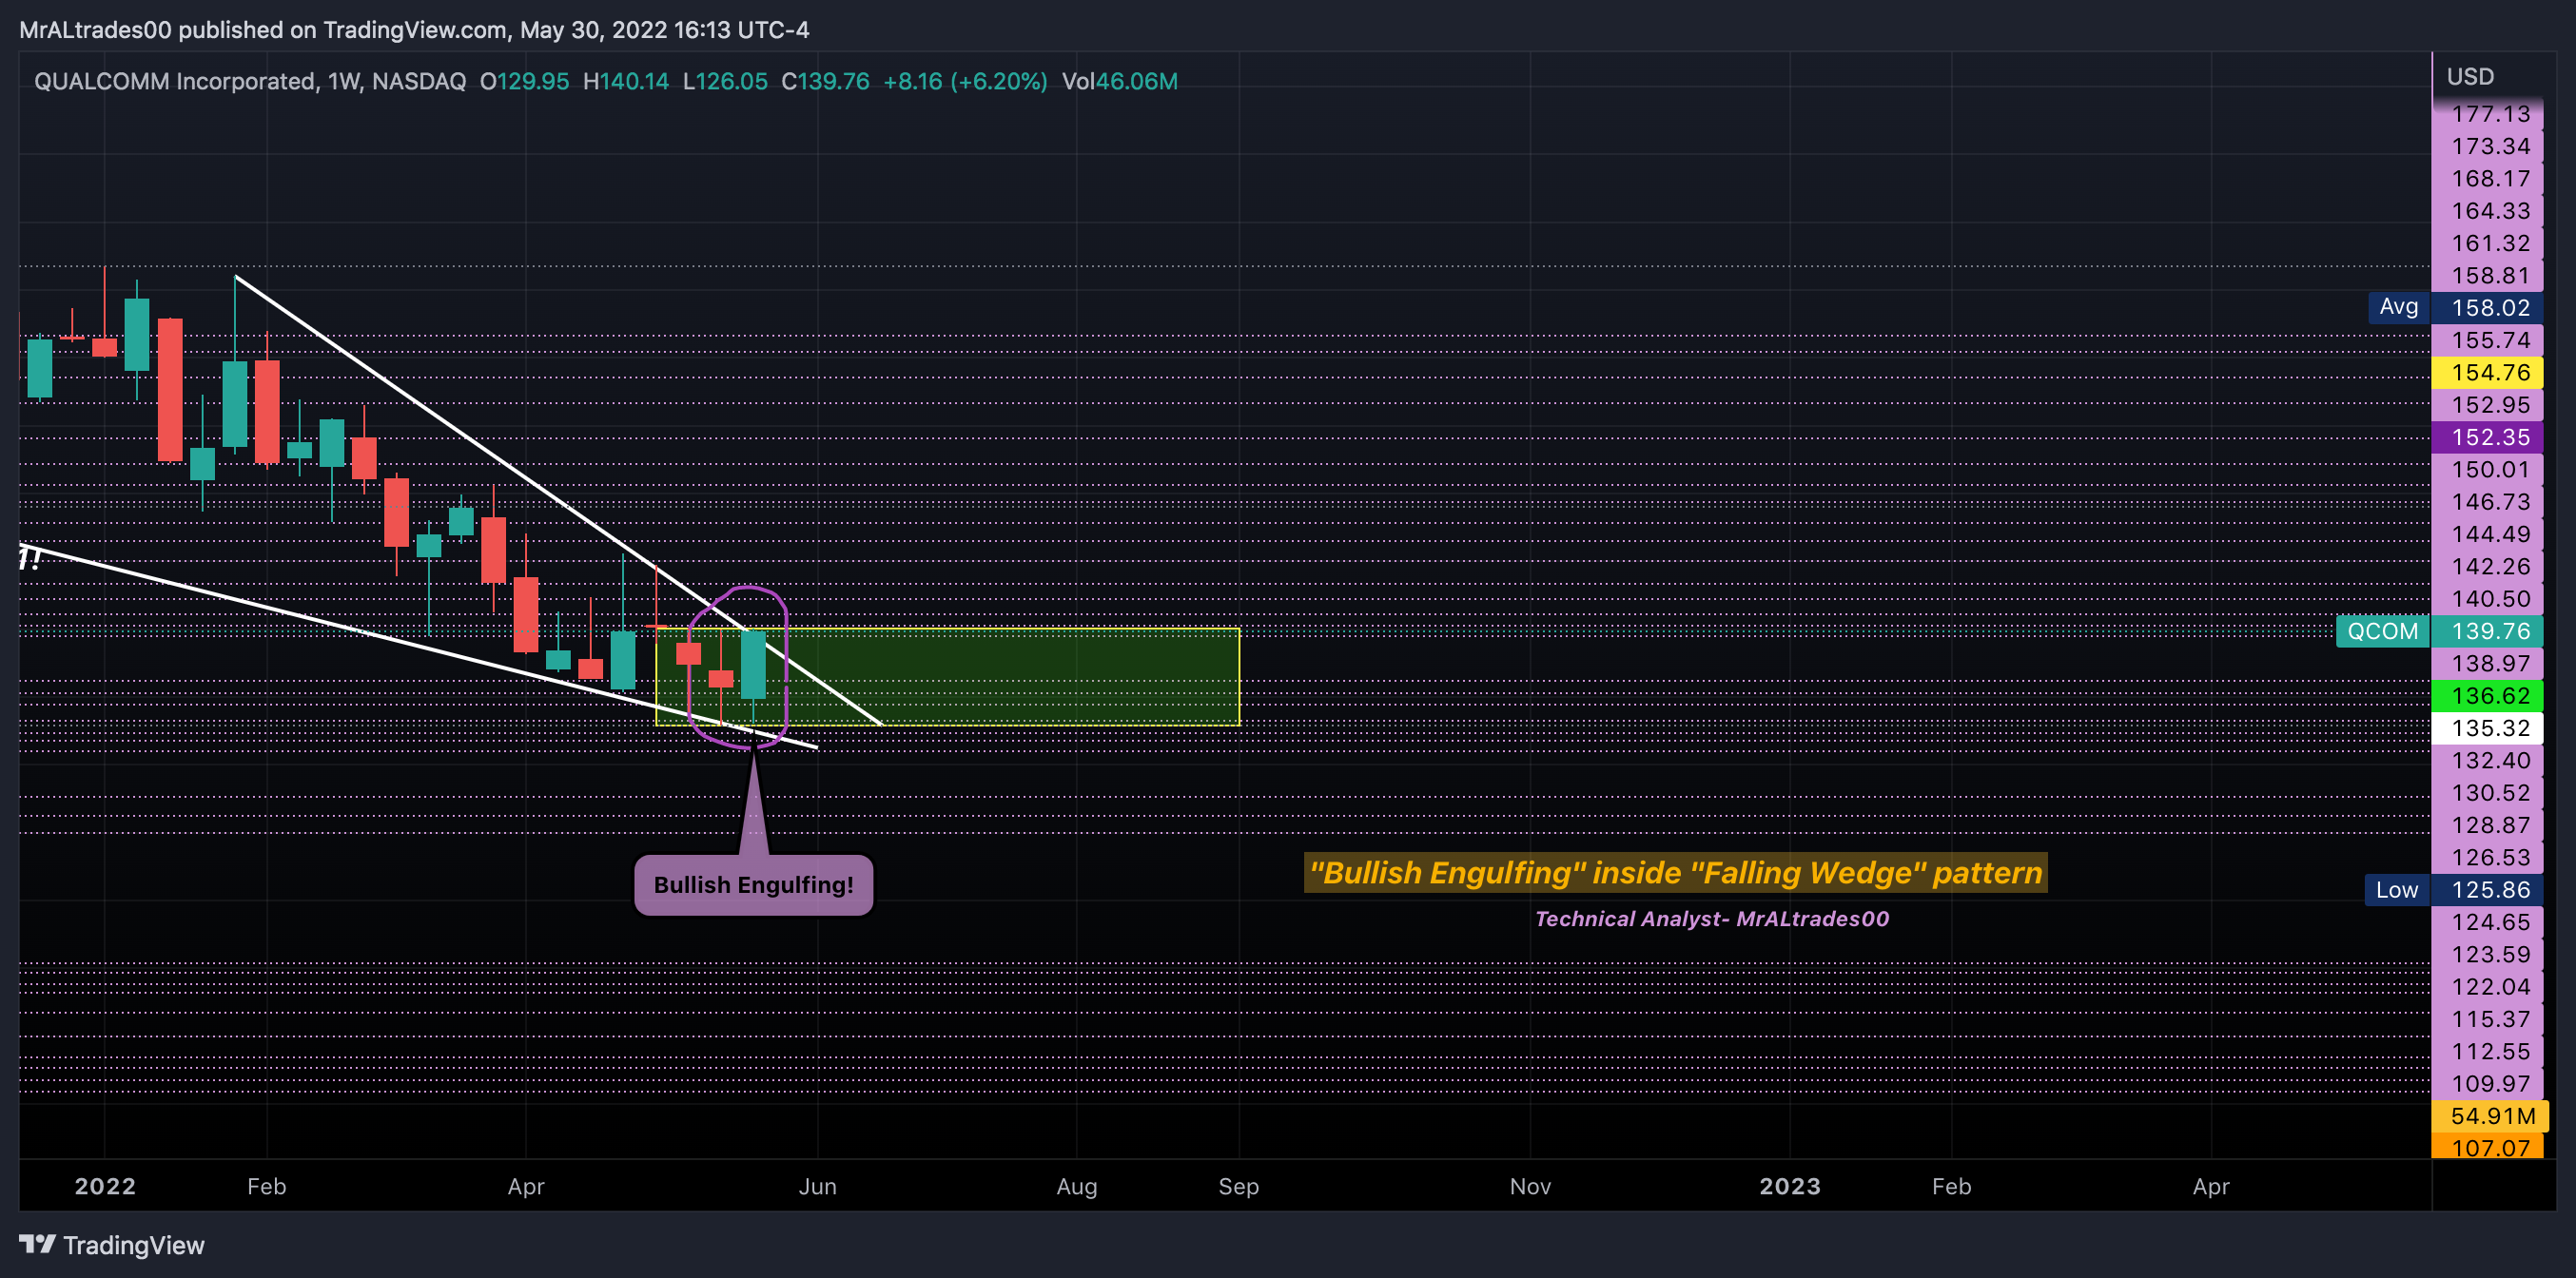The image size is (2576, 1278).
Task: Click the Sep time axis label
Action: click(1239, 1187)
